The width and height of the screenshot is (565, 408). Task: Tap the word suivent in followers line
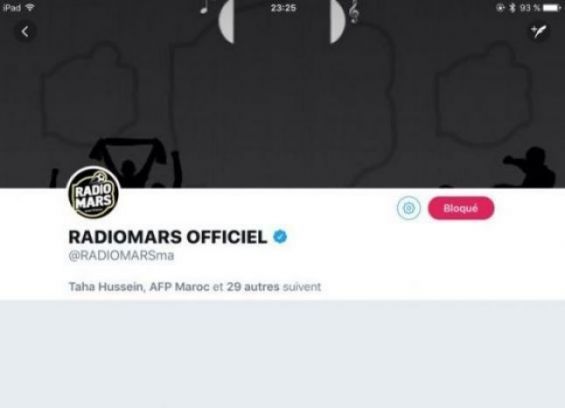[302, 287]
